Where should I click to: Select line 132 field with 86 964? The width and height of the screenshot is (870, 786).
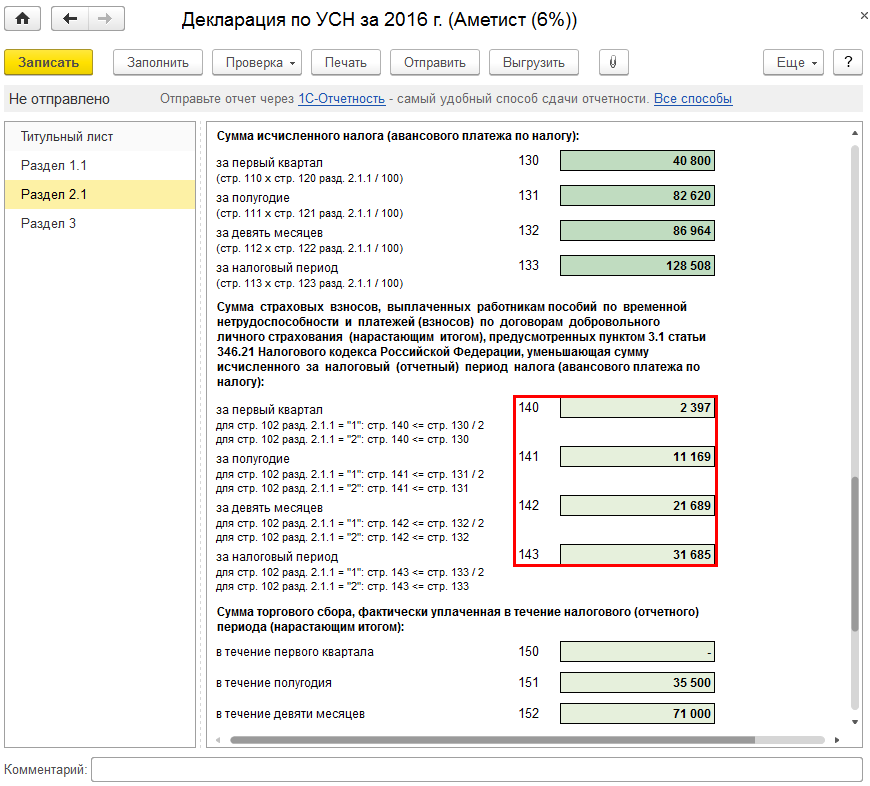637,231
